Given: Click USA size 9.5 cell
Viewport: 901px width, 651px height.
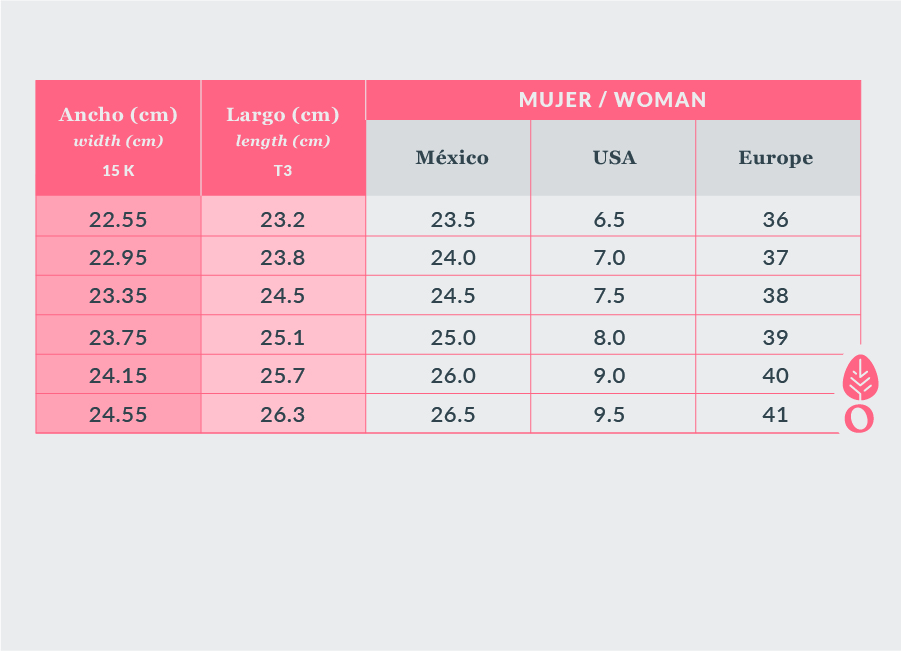Looking at the screenshot, I should click(609, 415).
